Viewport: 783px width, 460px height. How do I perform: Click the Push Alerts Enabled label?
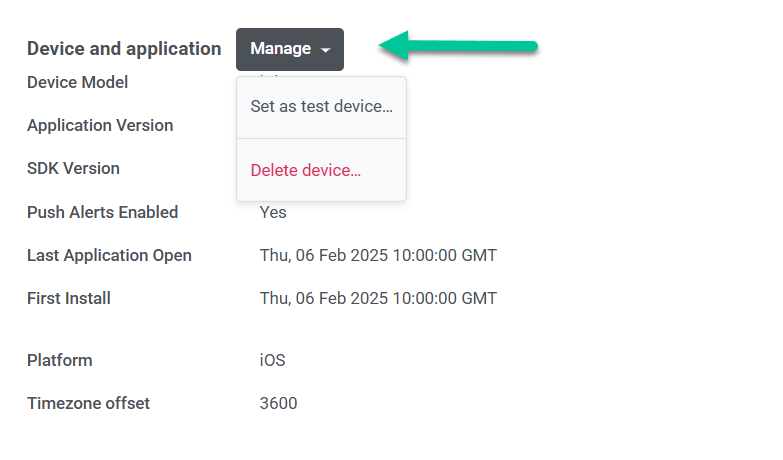pos(102,212)
